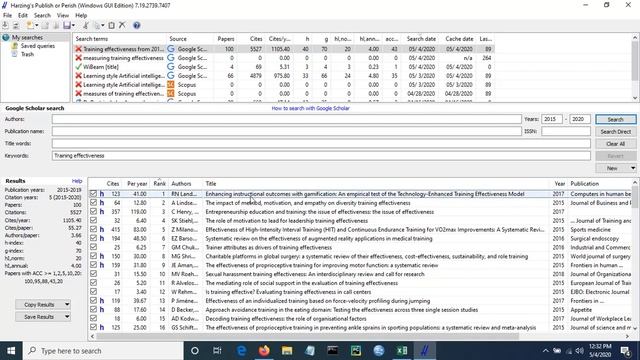Uncheck the W Rehm paper checkbox
Screen dimensions: 640x360
coord(93,292)
